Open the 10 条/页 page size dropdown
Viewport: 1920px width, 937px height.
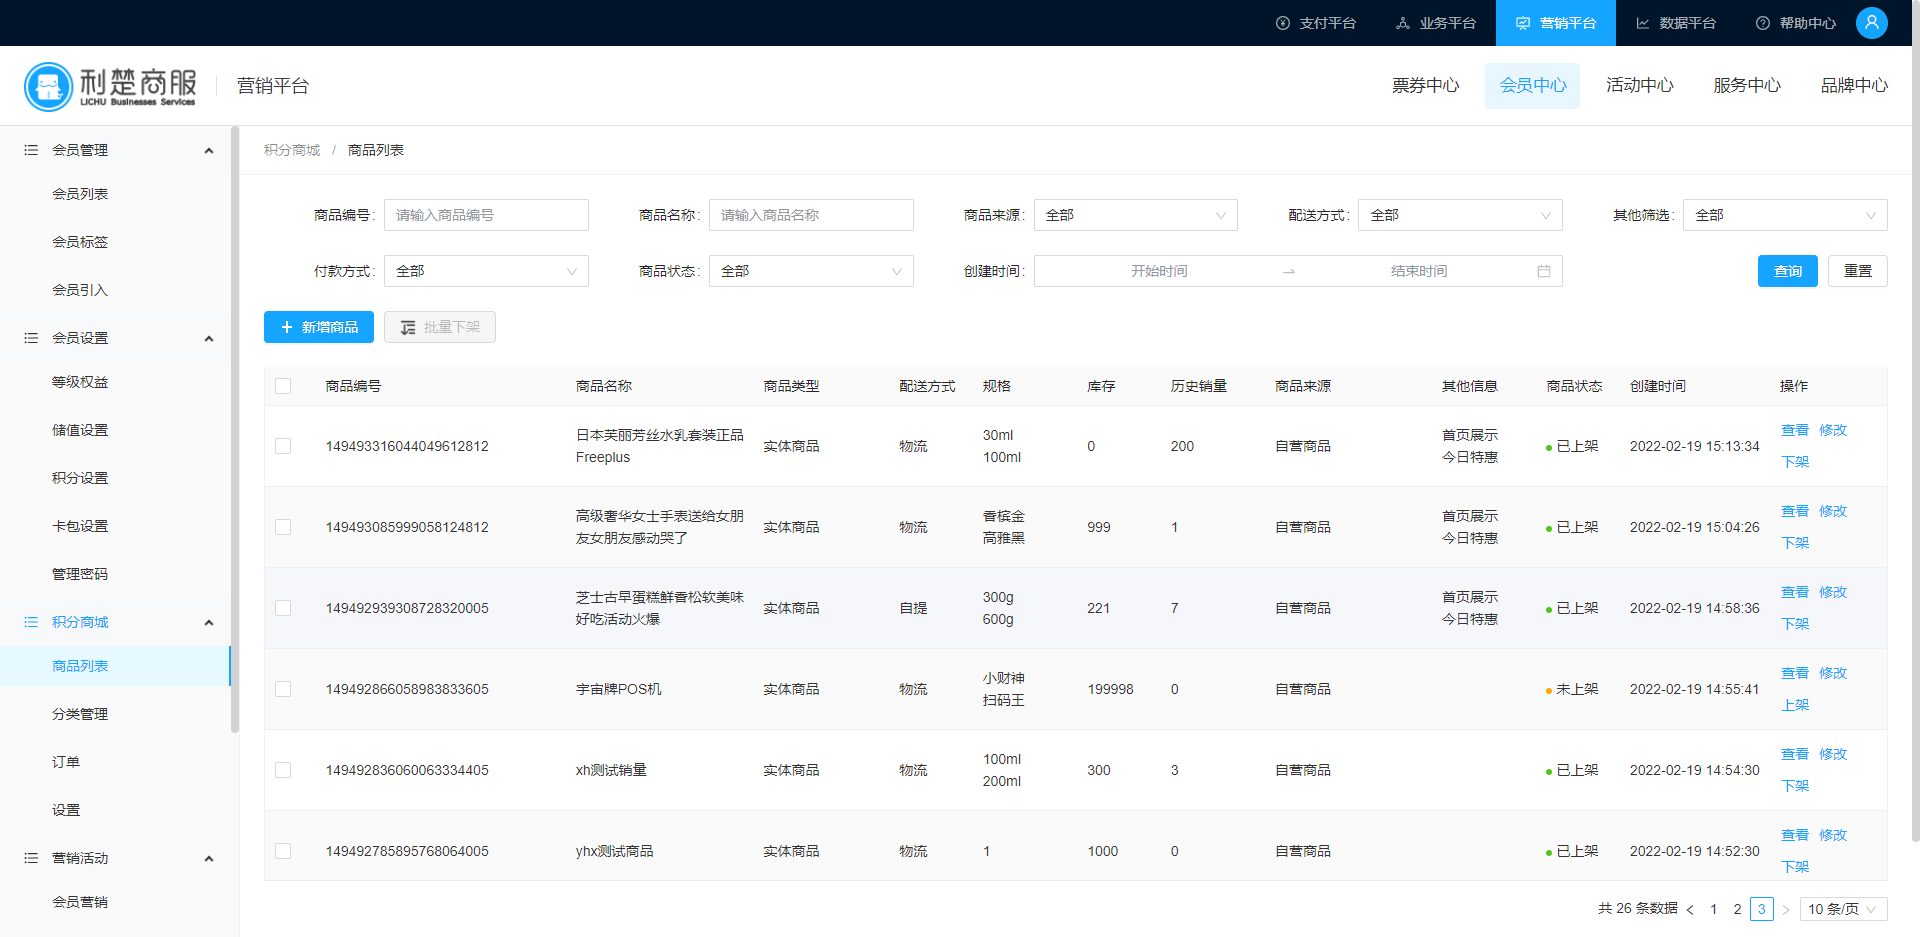tap(1844, 909)
